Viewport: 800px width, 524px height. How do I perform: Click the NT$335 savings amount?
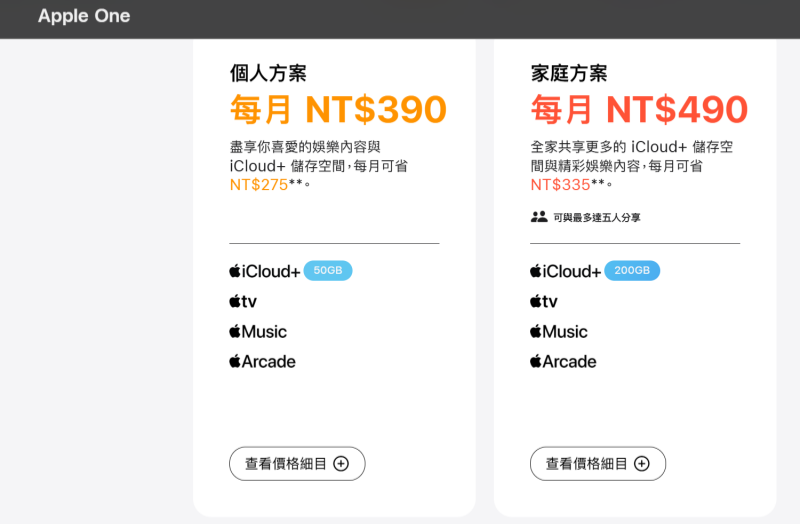[x=560, y=185]
